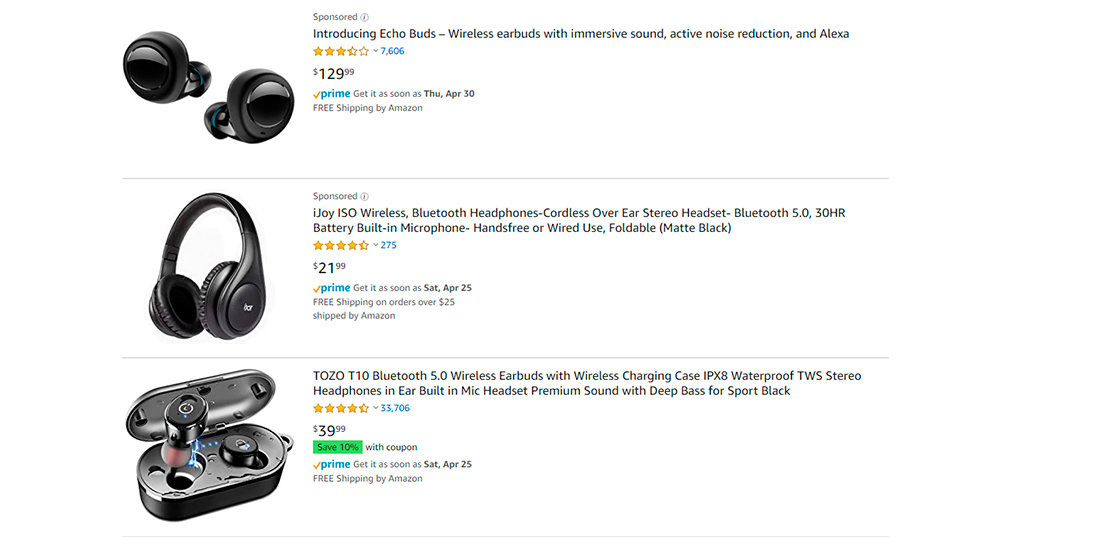Expand rating breakdown arrow next to 7,606
Image resolution: width=1098 pixels, height=537 pixels.
point(375,51)
